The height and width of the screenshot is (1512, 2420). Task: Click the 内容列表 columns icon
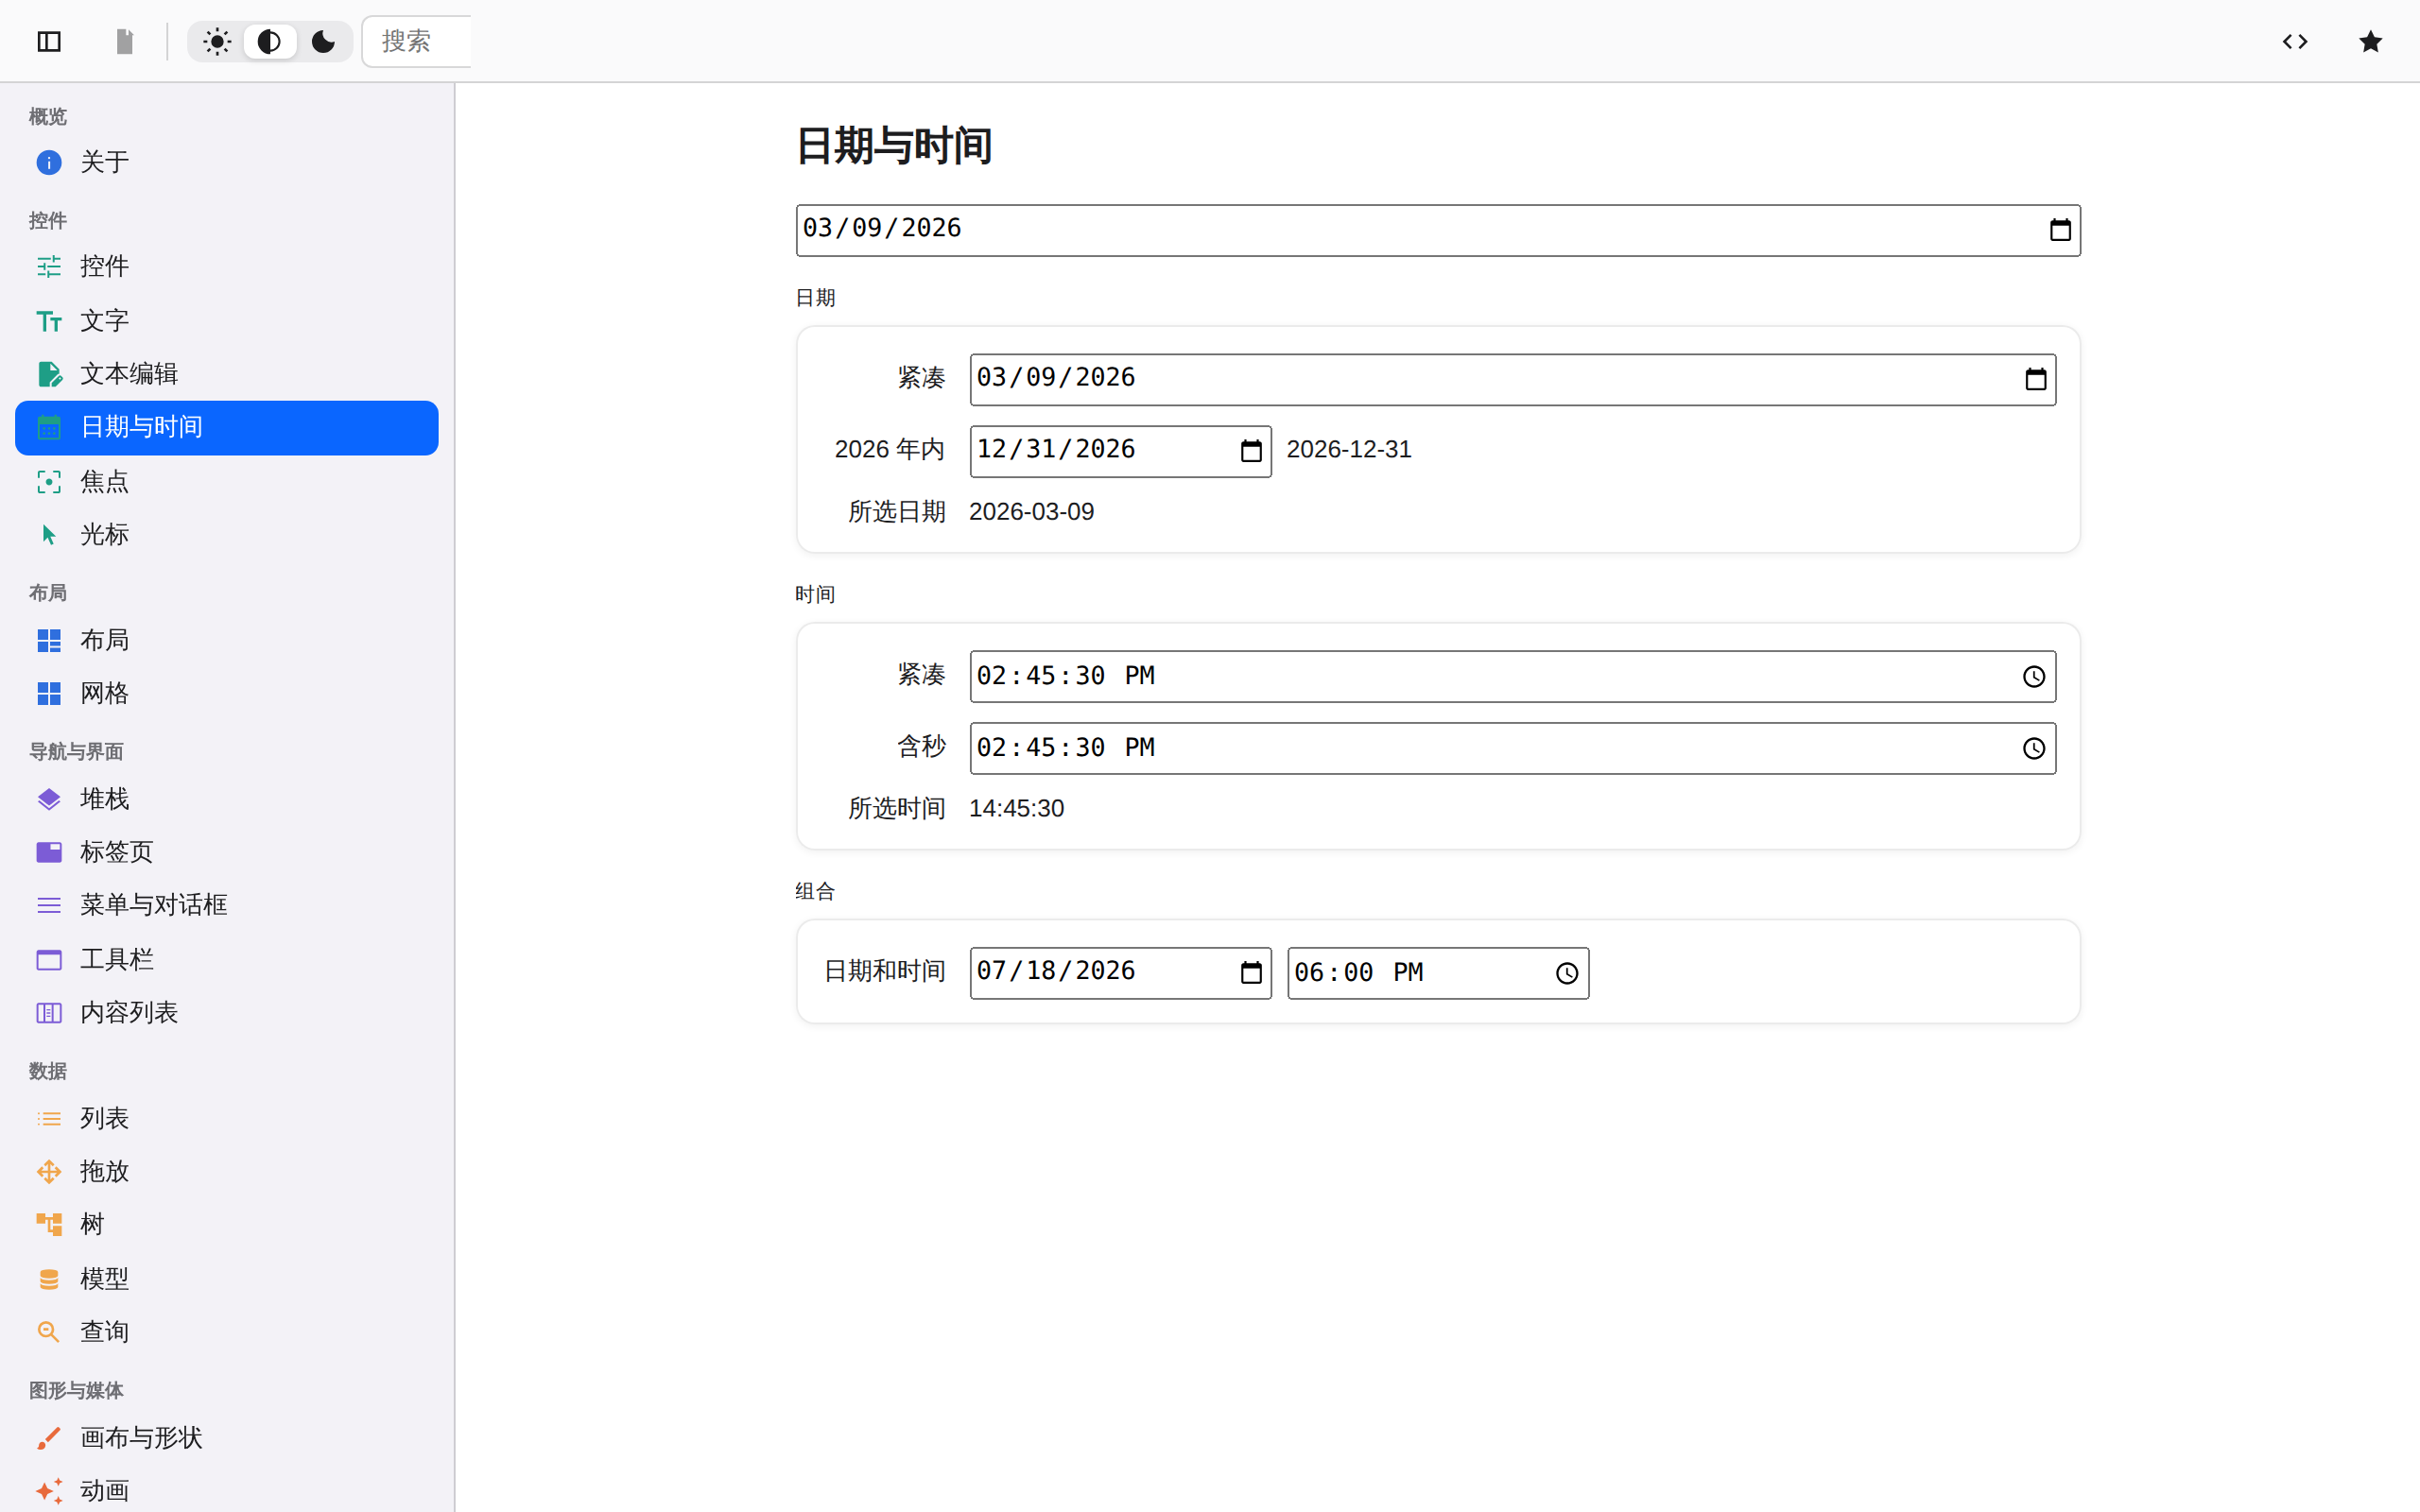coord(49,1012)
